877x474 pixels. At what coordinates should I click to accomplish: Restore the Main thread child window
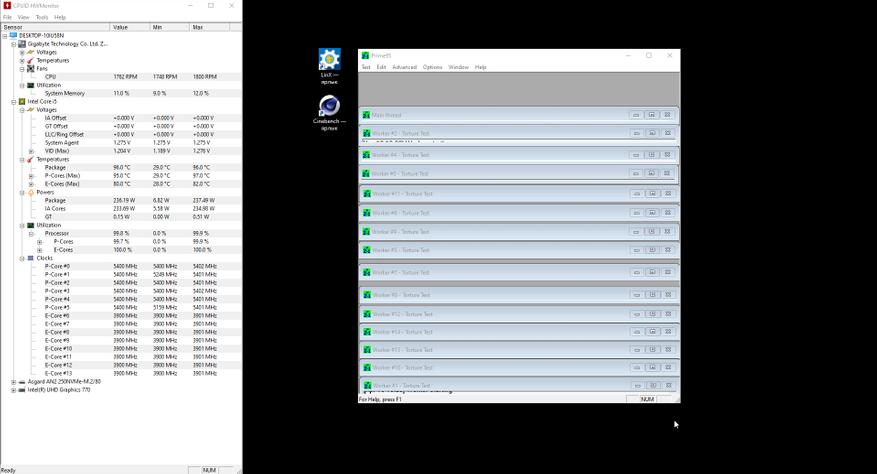[x=636, y=115]
